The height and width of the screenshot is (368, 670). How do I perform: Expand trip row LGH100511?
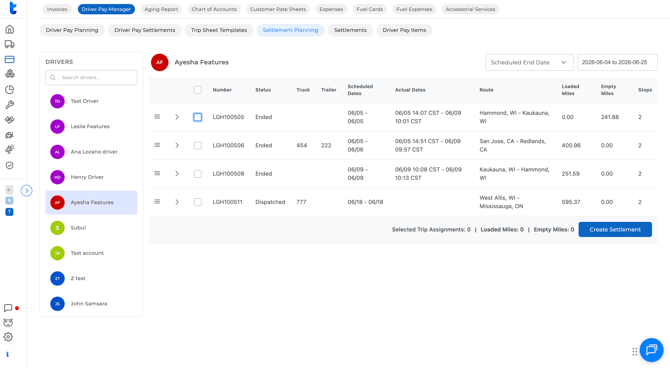pos(177,202)
